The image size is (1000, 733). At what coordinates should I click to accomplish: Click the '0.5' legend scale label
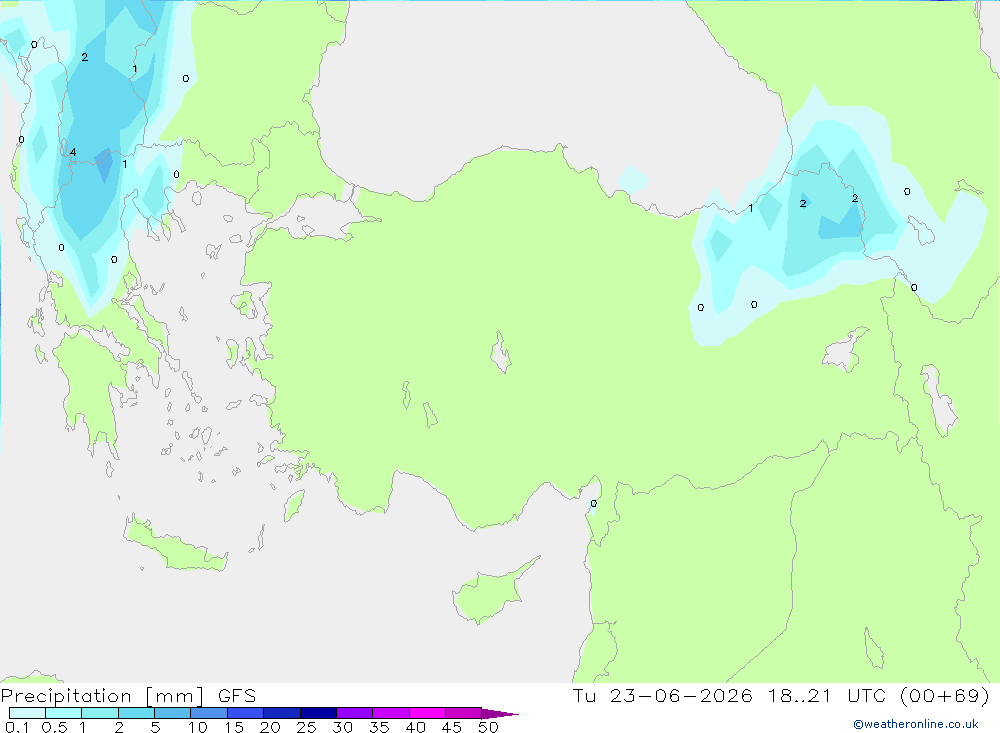tap(54, 727)
